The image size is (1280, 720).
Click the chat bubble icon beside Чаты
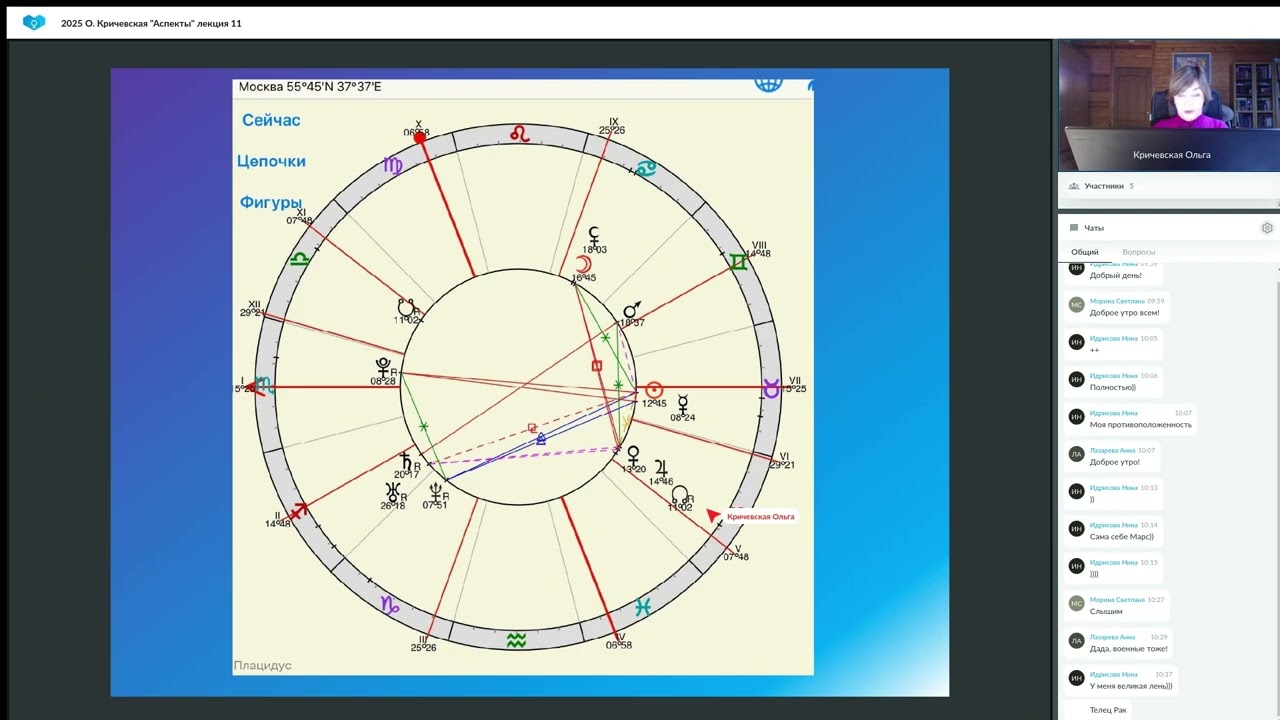pos(1074,228)
